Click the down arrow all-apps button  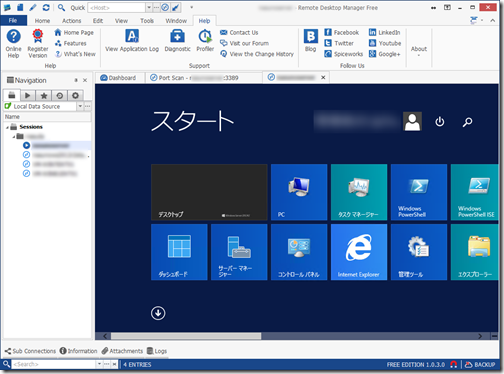point(158,313)
